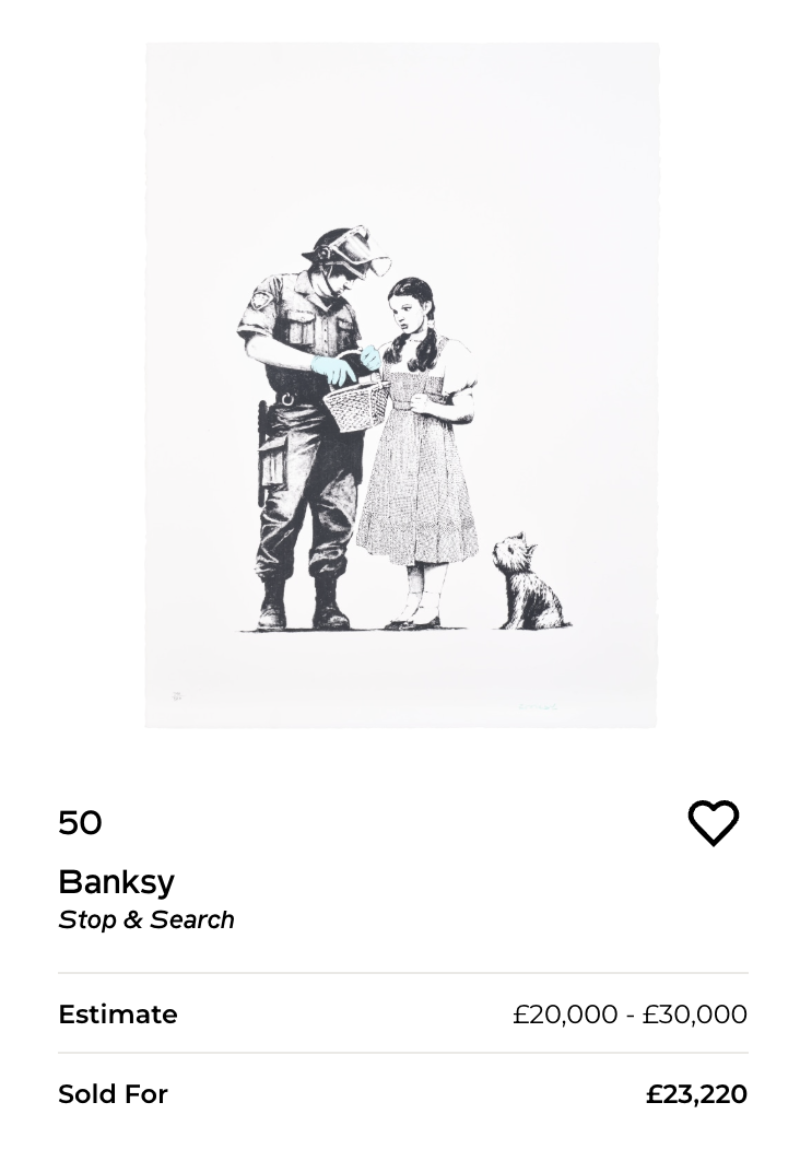Click the blue glove in the artwork
This screenshot has height=1161, width=800.
point(331,369)
